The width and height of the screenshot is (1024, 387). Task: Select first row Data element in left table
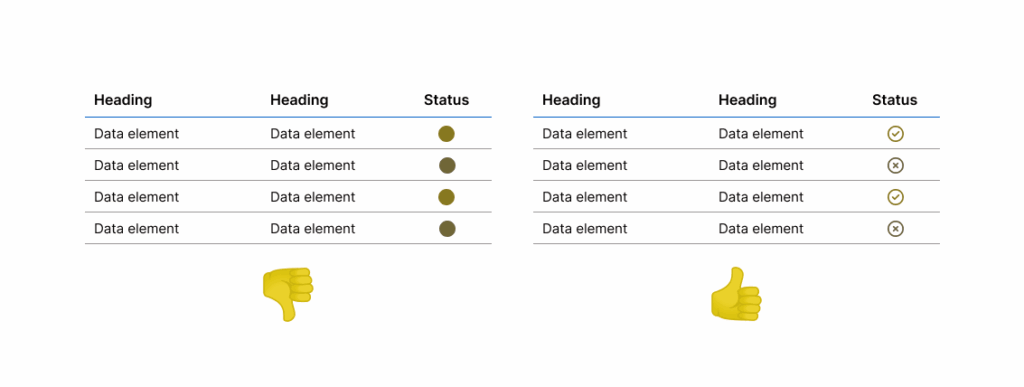pyautogui.click(x=136, y=134)
